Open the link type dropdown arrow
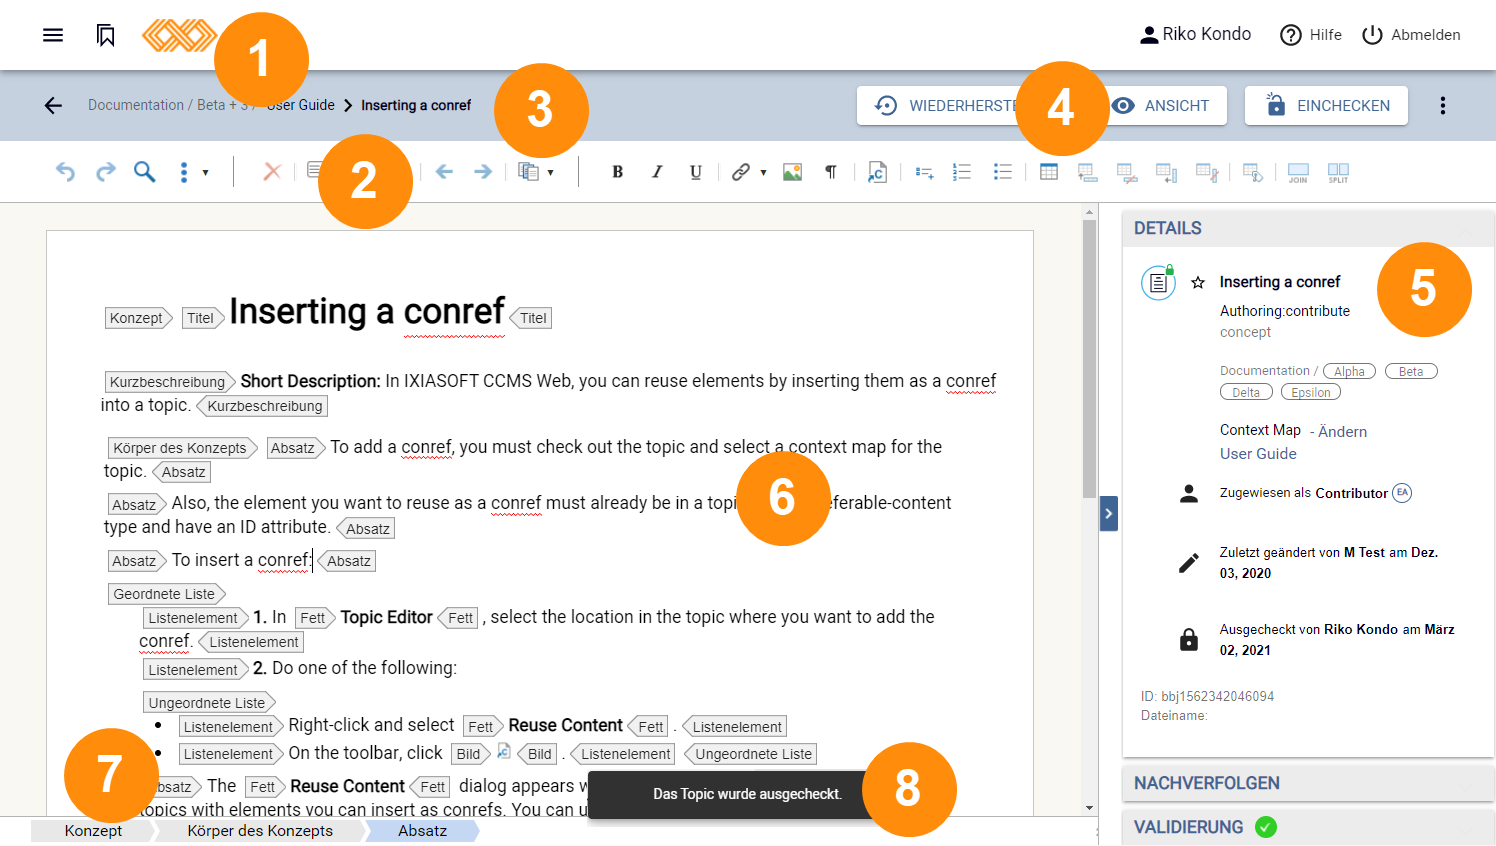The width and height of the screenshot is (1496, 846). tap(763, 173)
